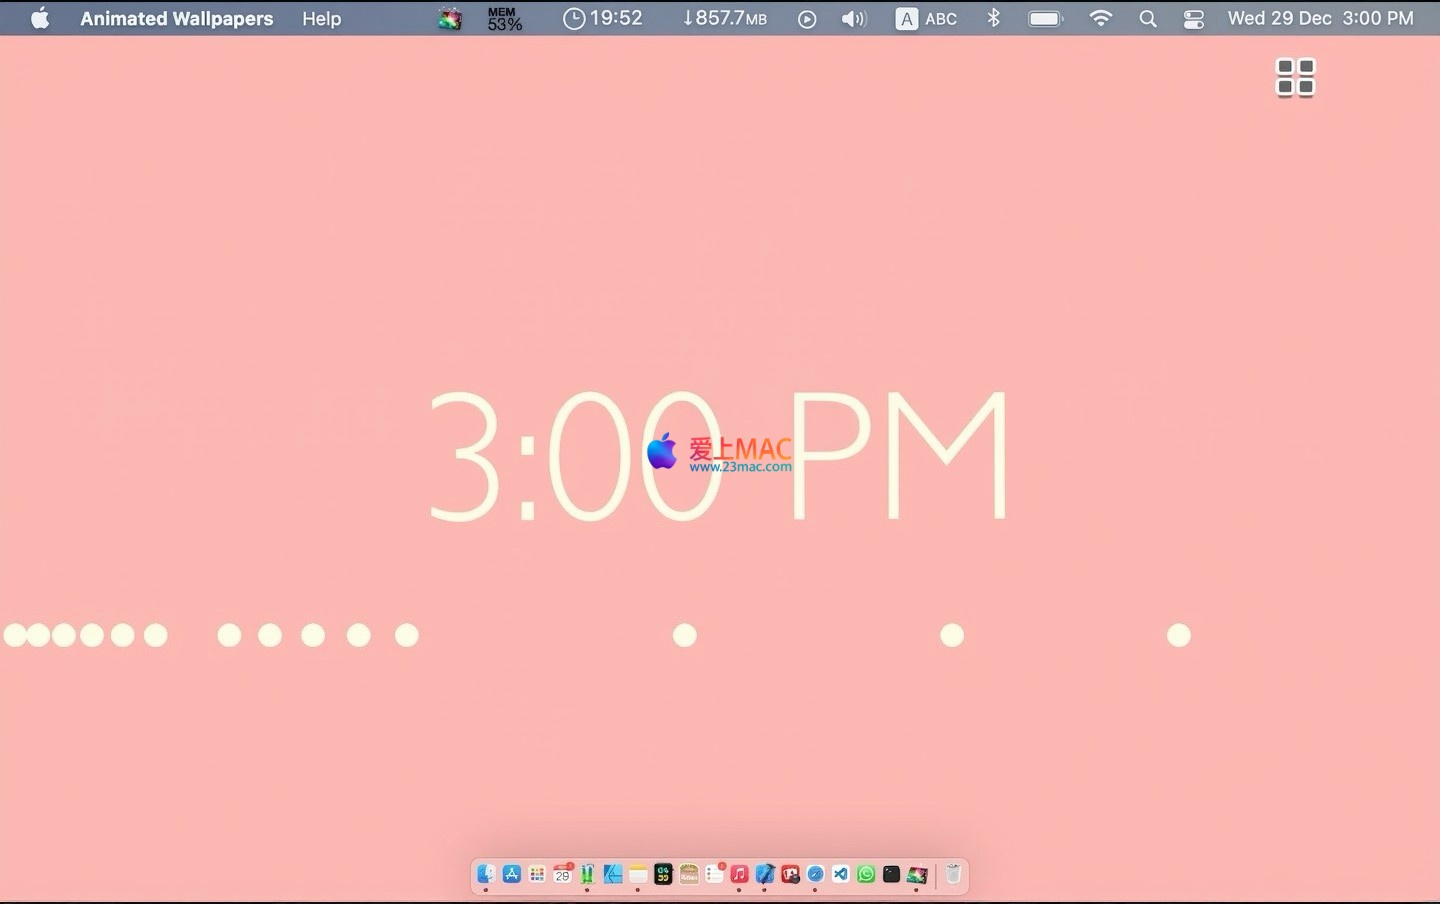Launch Safari from the dock

point(815,874)
